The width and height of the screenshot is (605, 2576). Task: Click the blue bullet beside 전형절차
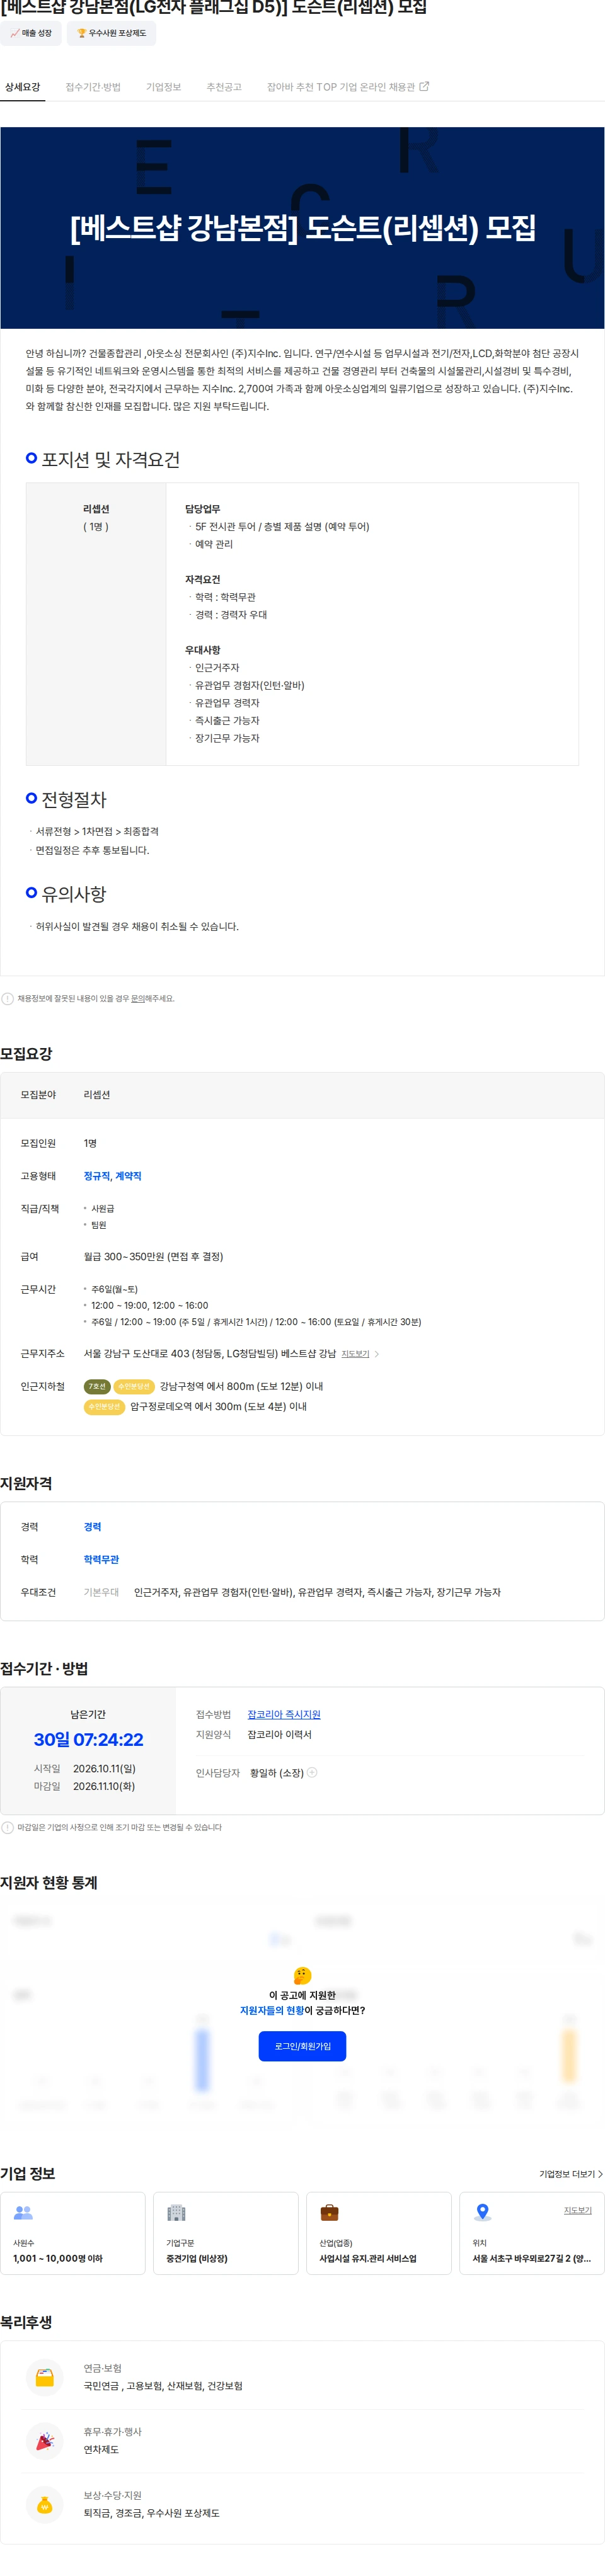click(31, 798)
